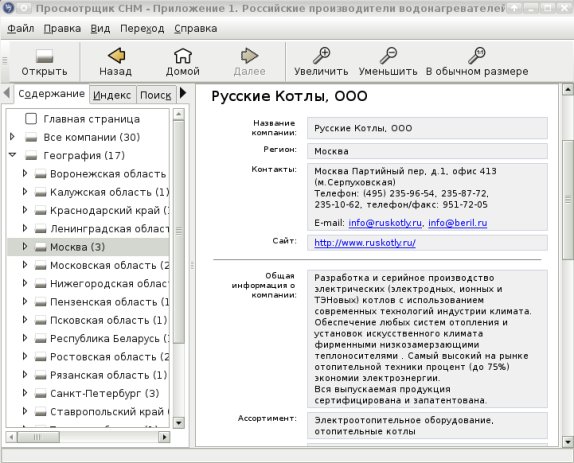Click content pane scroll down arrow
The image size is (574, 463).
[x=568, y=442]
